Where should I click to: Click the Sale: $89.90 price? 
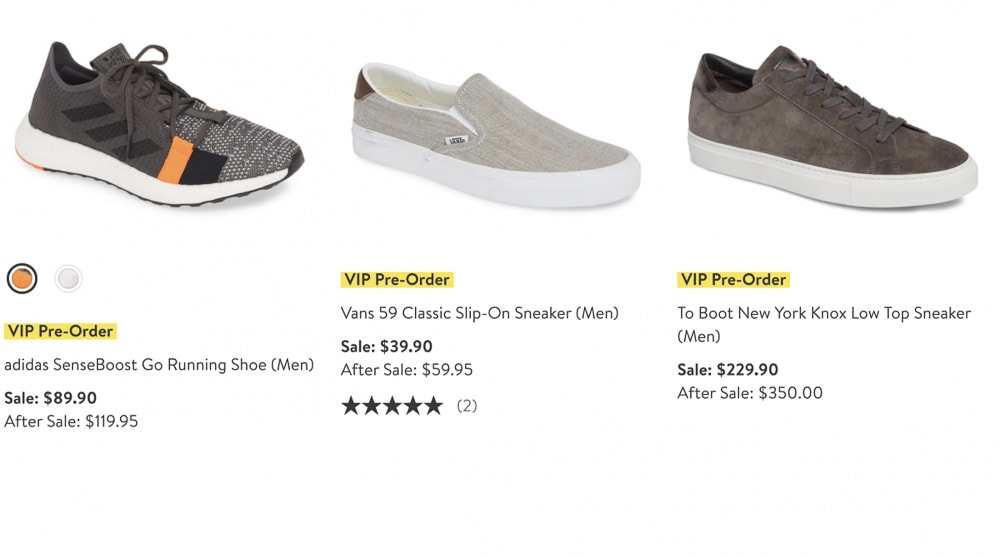click(x=50, y=398)
